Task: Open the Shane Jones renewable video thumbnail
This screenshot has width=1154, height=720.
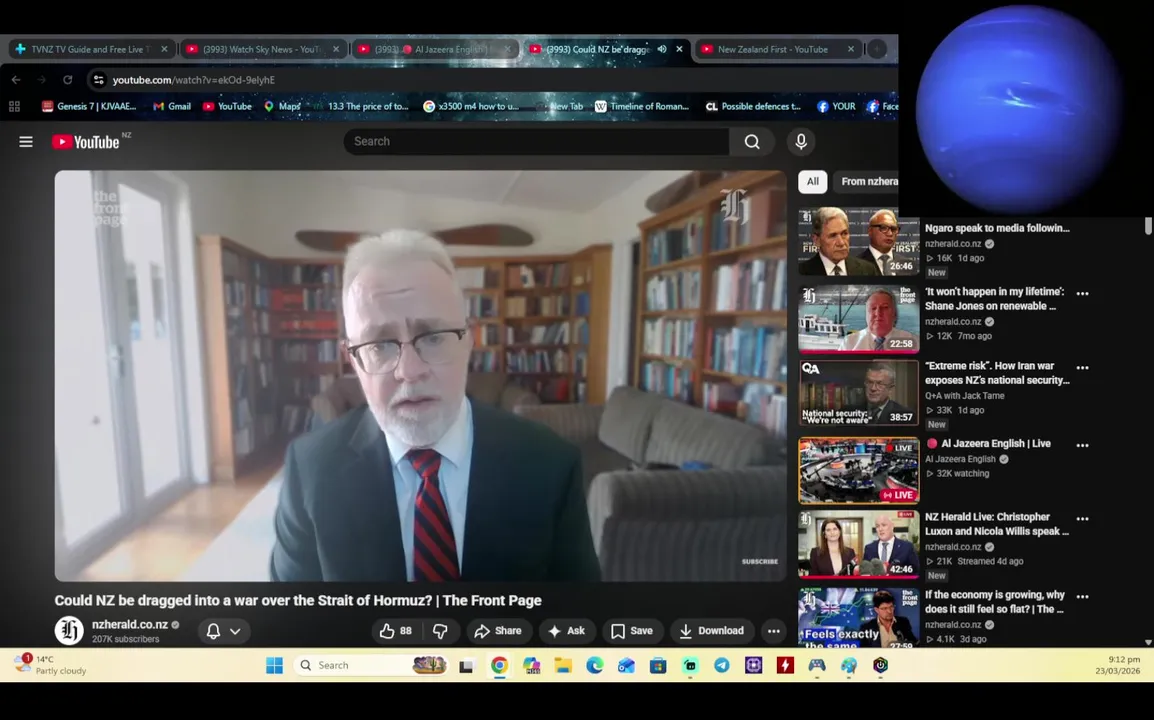Action: click(858, 319)
